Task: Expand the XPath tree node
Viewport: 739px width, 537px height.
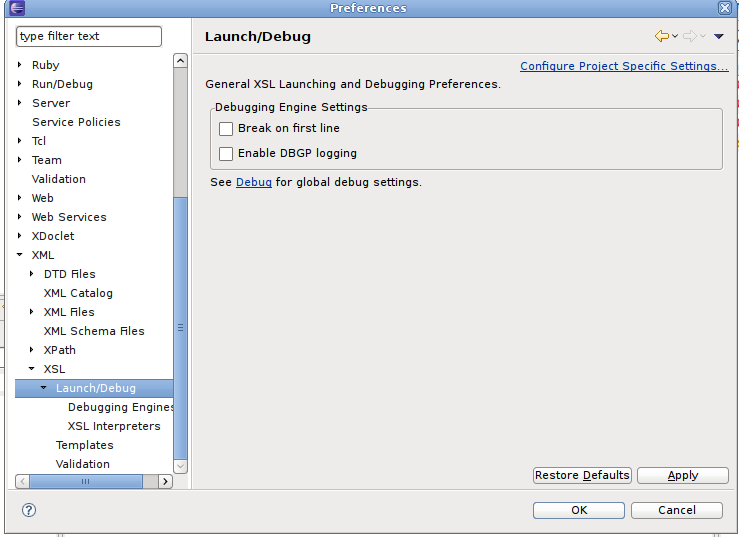Action: 32,350
